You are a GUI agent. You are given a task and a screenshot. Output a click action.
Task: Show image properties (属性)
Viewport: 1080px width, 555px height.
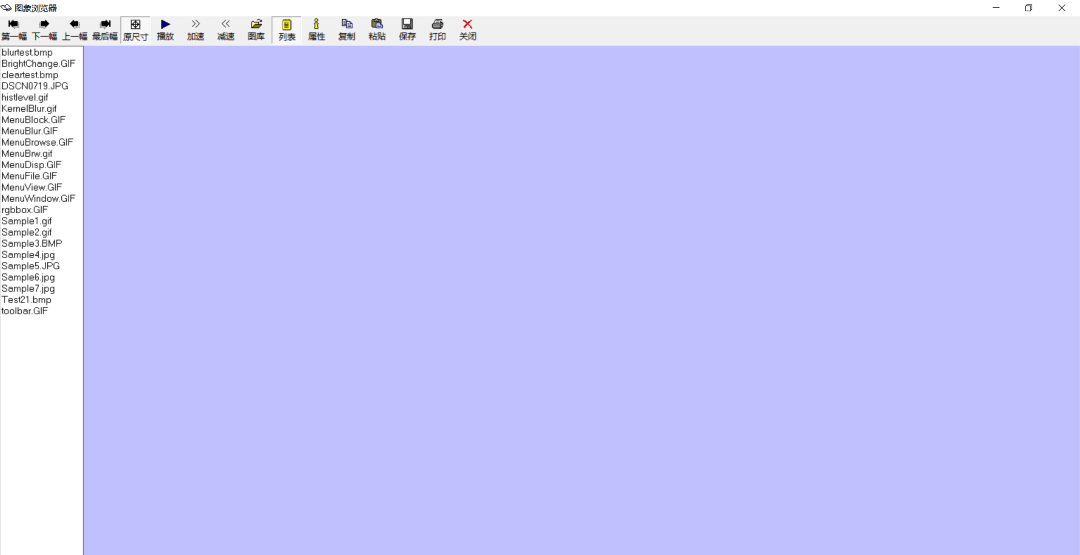(x=316, y=29)
